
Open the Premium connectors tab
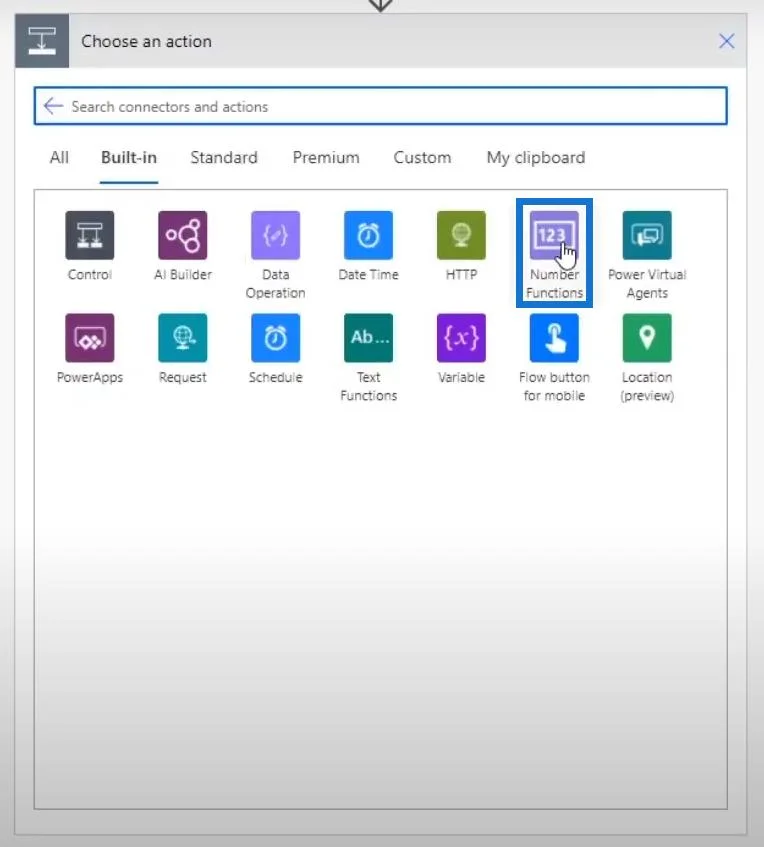click(326, 158)
